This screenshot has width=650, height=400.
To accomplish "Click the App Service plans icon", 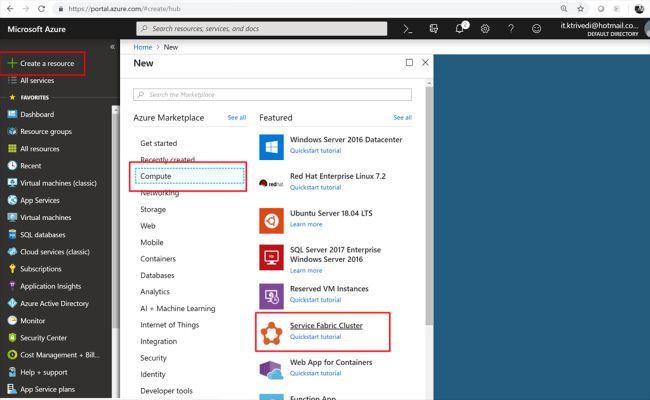I will (x=12, y=389).
